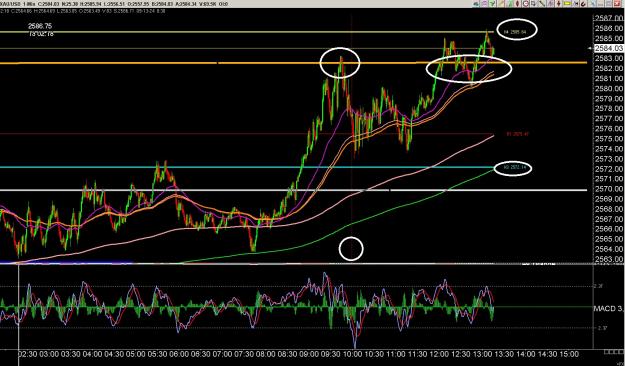Screen dimensions: 625x366
Task: Click the red 2575.41 level label
Action: pos(517,134)
